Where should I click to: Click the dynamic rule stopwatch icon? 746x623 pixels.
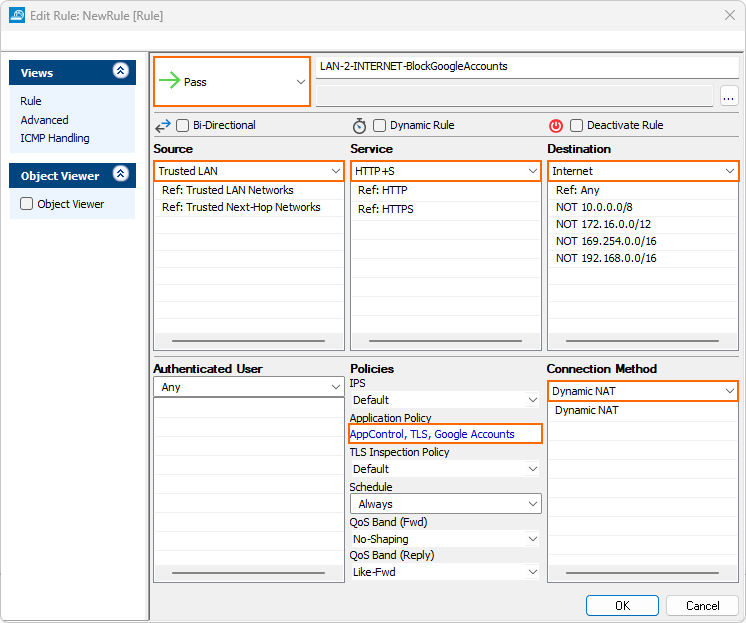coord(359,126)
